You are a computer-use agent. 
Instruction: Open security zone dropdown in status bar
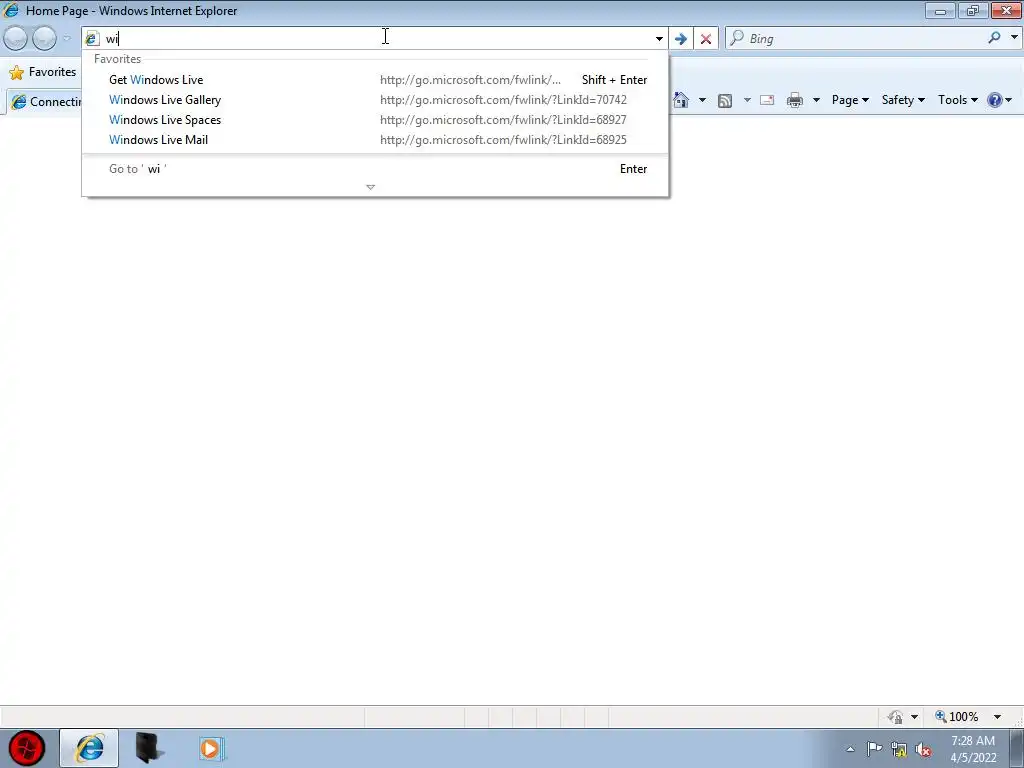click(x=914, y=717)
